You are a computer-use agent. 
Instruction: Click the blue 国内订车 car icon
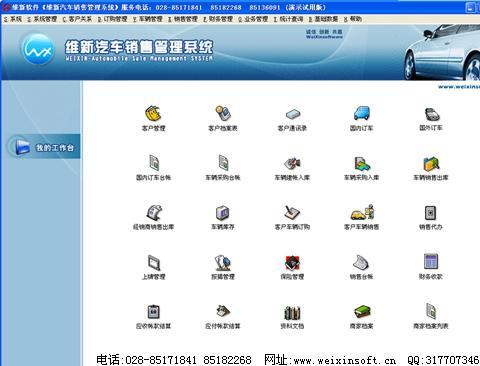tap(362, 113)
